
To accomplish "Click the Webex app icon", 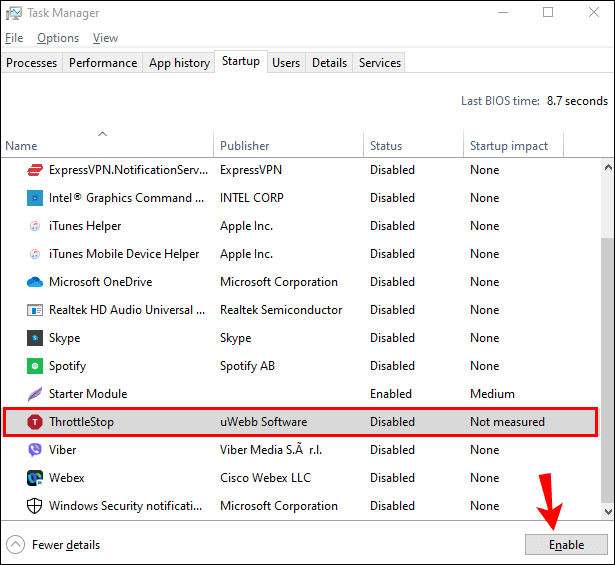I will (x=35, y=478).
